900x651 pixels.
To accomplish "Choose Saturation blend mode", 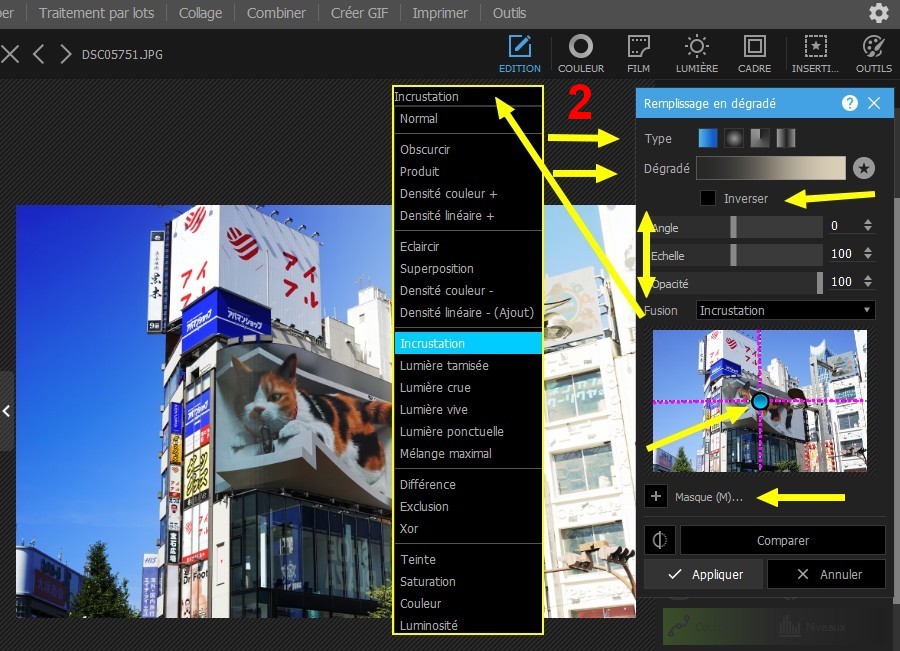I will [x=468, y=582].
